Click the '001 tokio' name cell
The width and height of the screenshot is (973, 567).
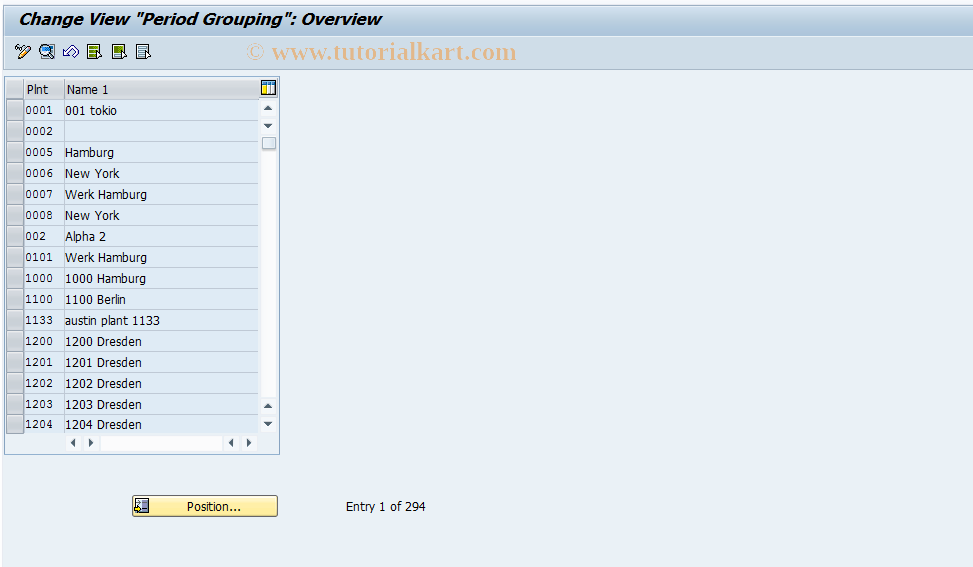(161, 110)
